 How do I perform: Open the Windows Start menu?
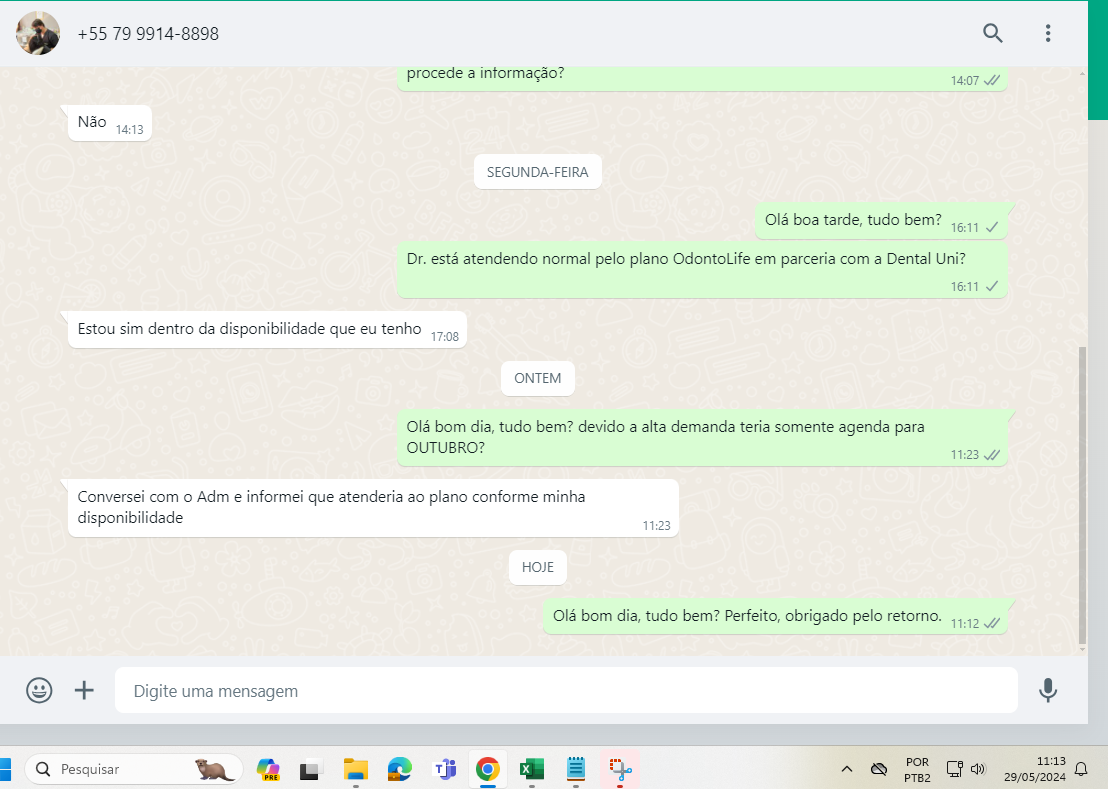coord(6,769)
